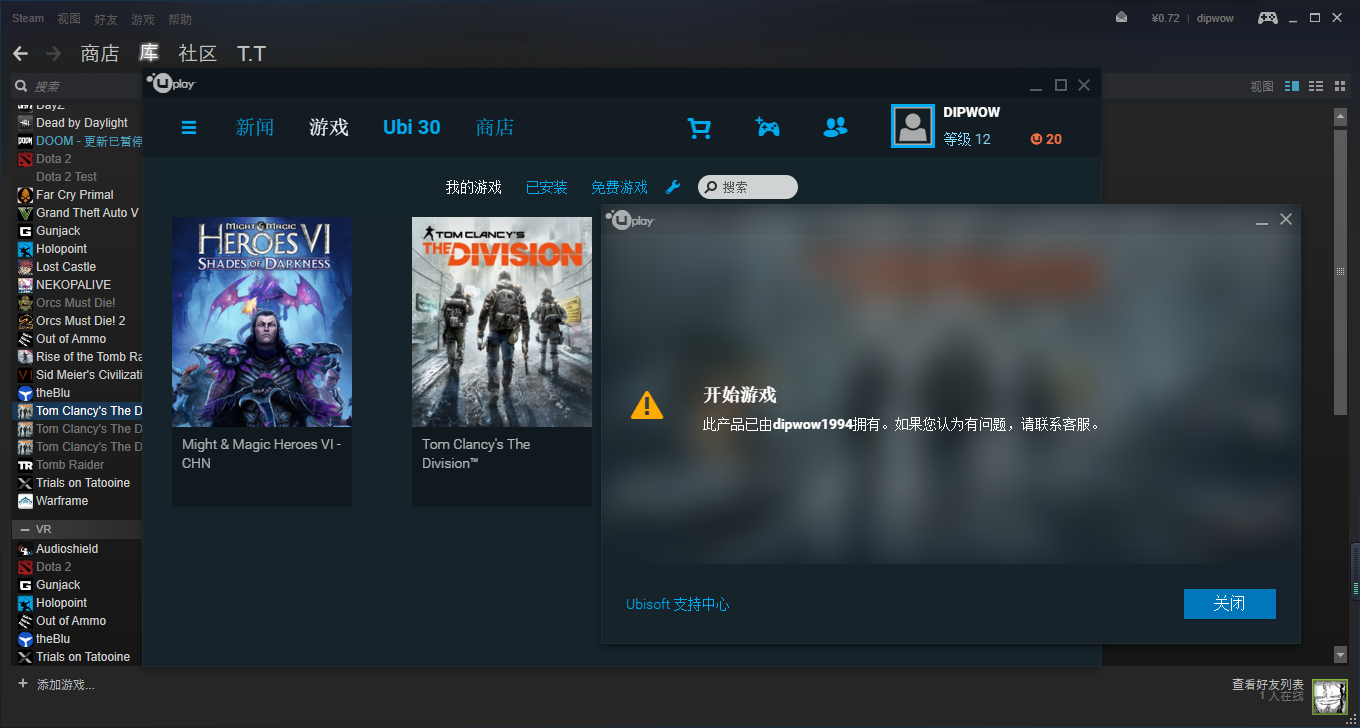
Task: Click Steam's right scrollbar down arrow
Action: point(1341,655)
